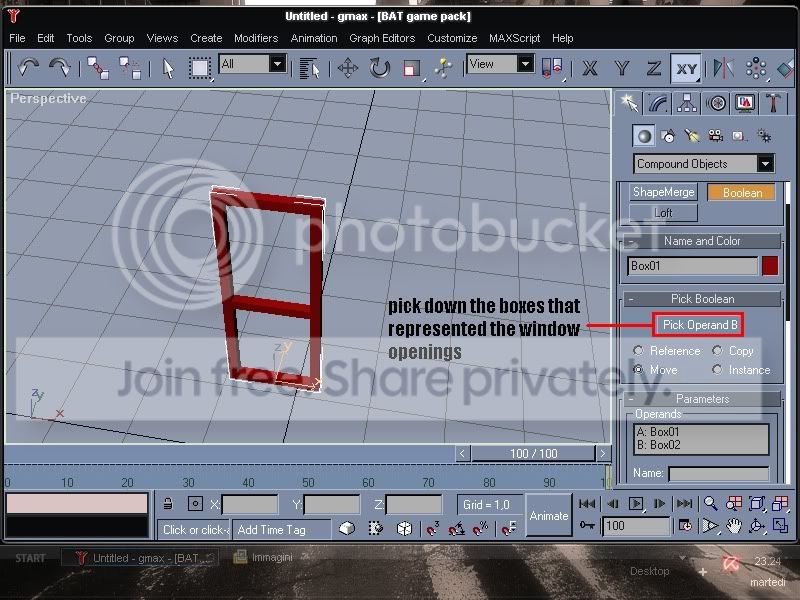Choose the Select Object arrow tool
Image resolution: width=800 pixels, height=600 pixels.
click(x=168, y=68)
